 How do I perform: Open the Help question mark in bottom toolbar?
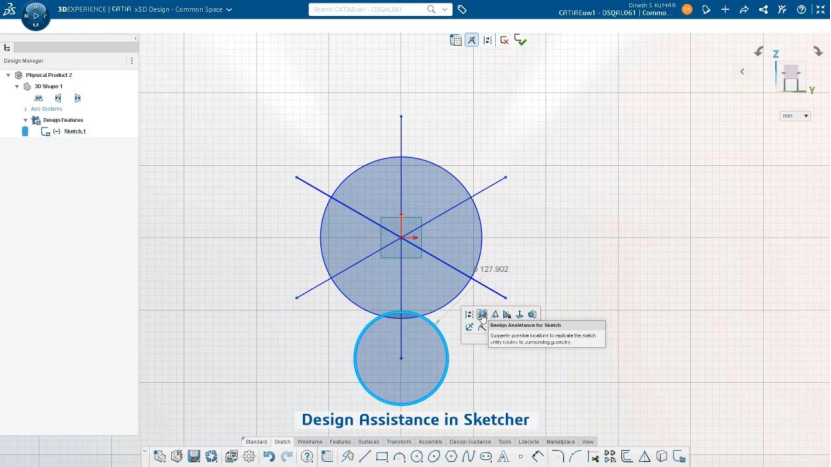click(x=307, y=456)
